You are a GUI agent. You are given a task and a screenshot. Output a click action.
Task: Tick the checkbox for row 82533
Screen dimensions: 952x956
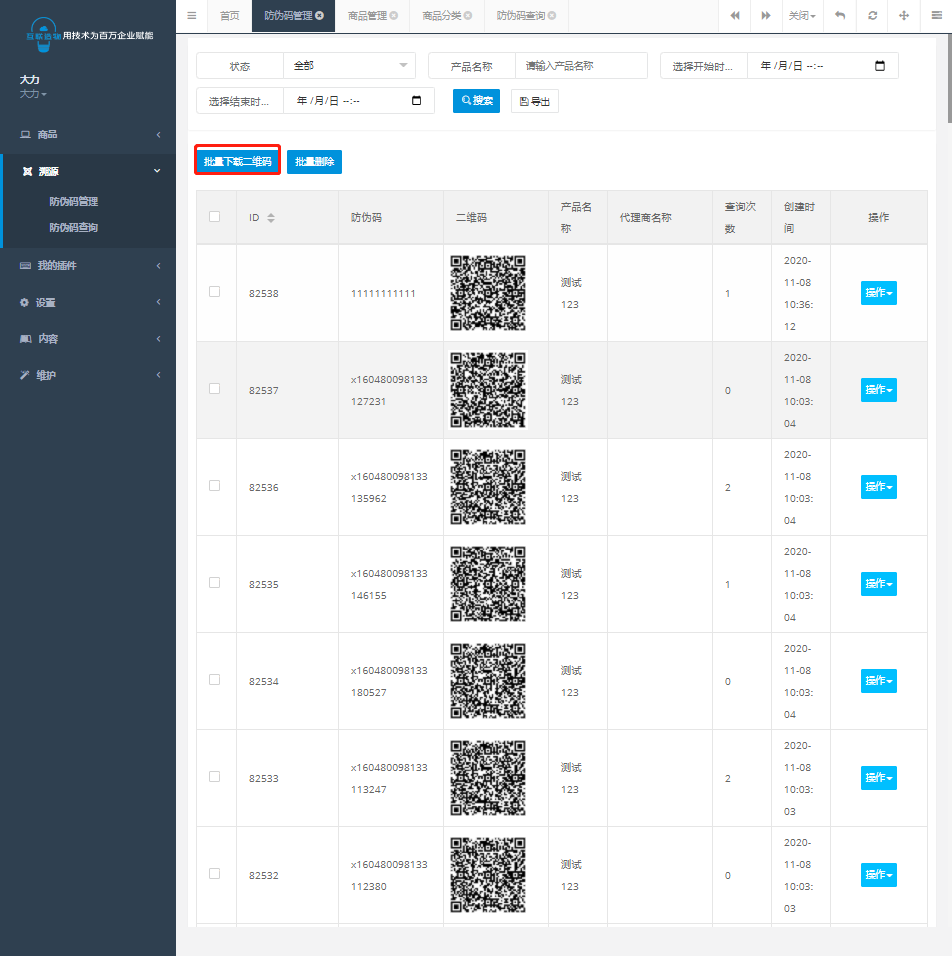[215, 777]
